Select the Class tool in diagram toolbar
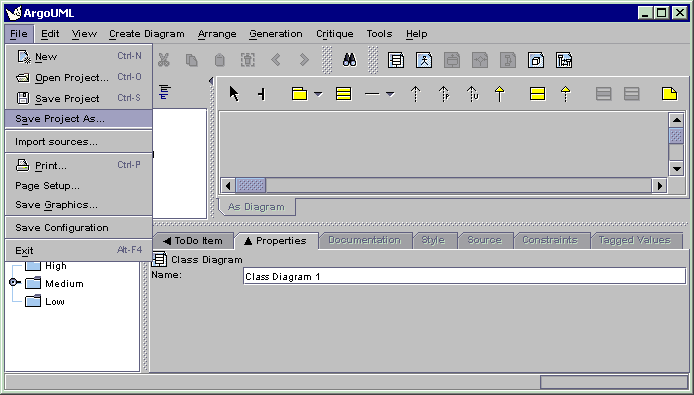 343,94
